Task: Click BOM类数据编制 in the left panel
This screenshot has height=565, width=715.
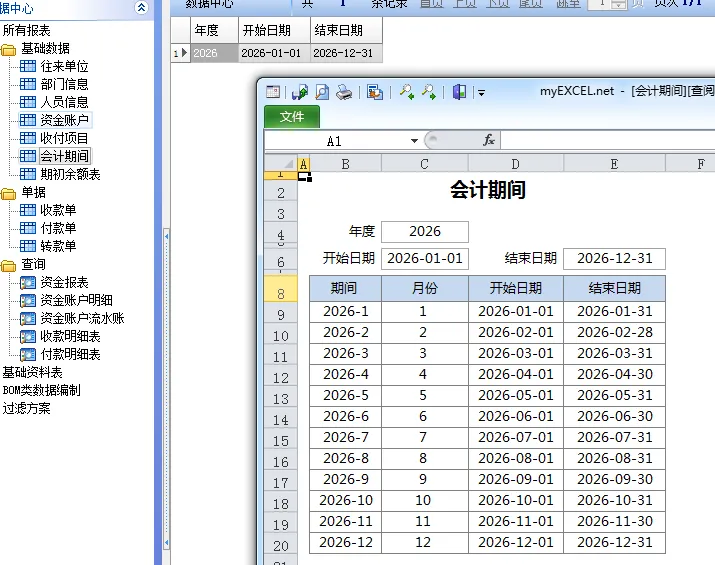Action: 41,390
